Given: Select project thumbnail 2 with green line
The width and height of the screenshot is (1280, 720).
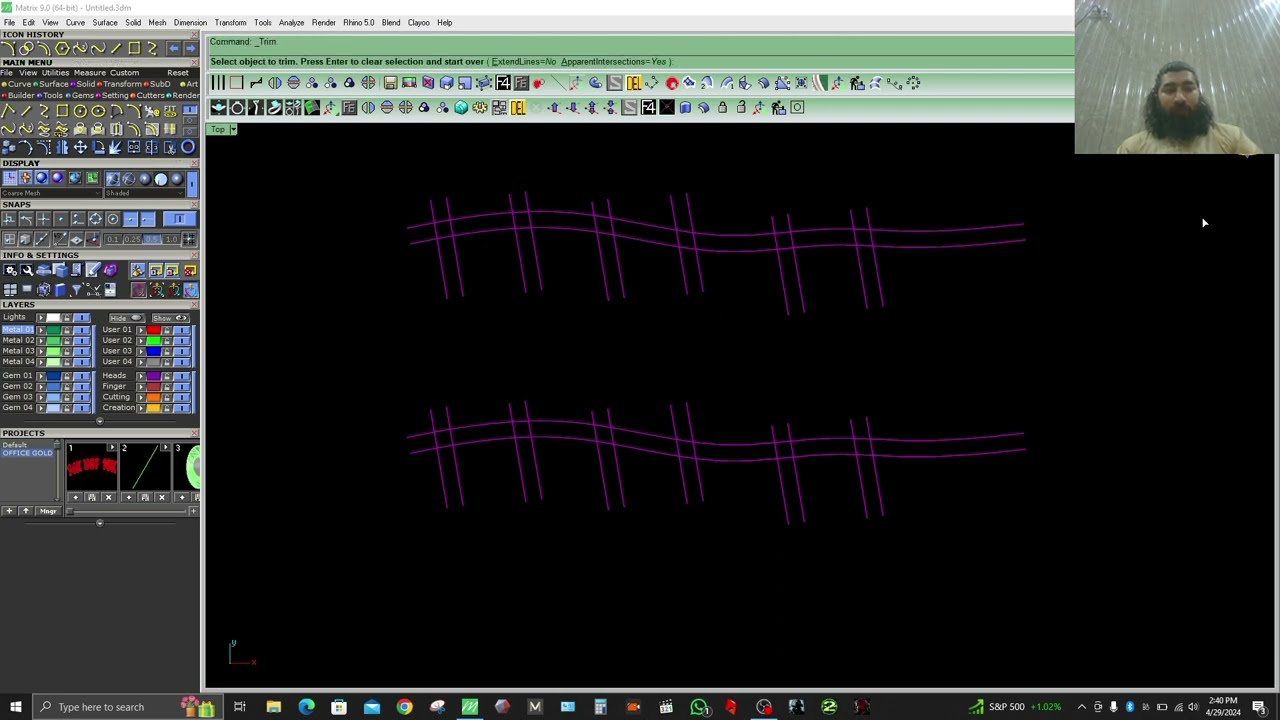Looking at the screenshot, I should pos(145,468).
